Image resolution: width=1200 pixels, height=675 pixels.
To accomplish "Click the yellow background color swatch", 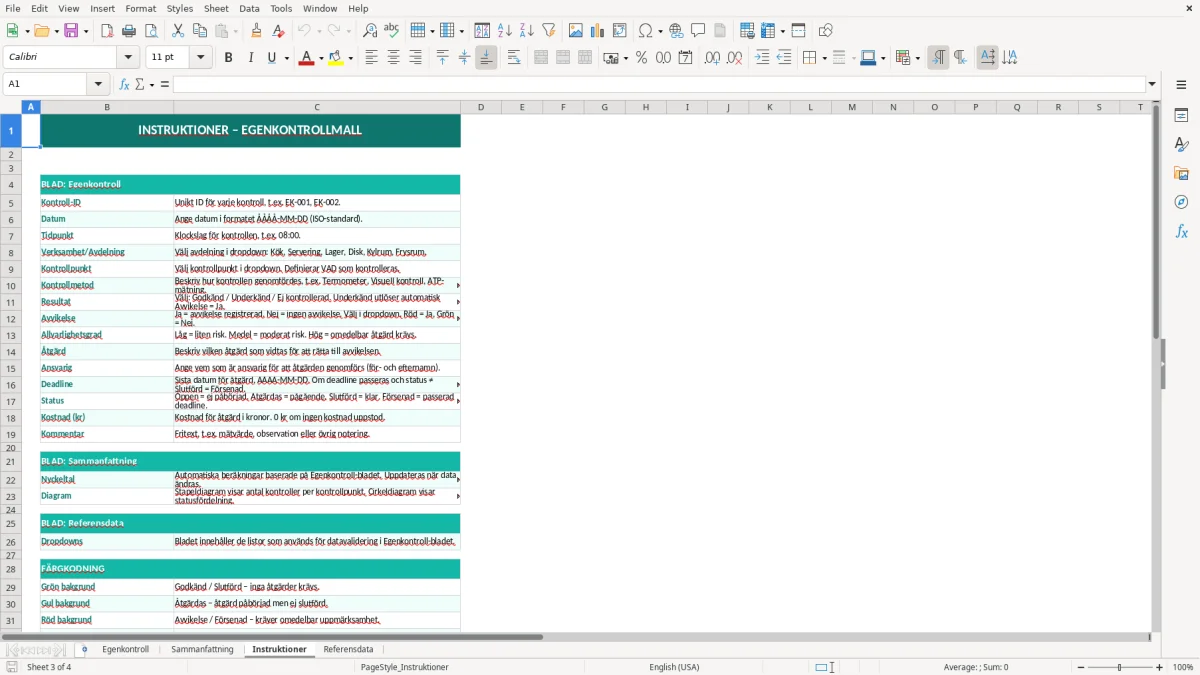I will tap(337, 58).
